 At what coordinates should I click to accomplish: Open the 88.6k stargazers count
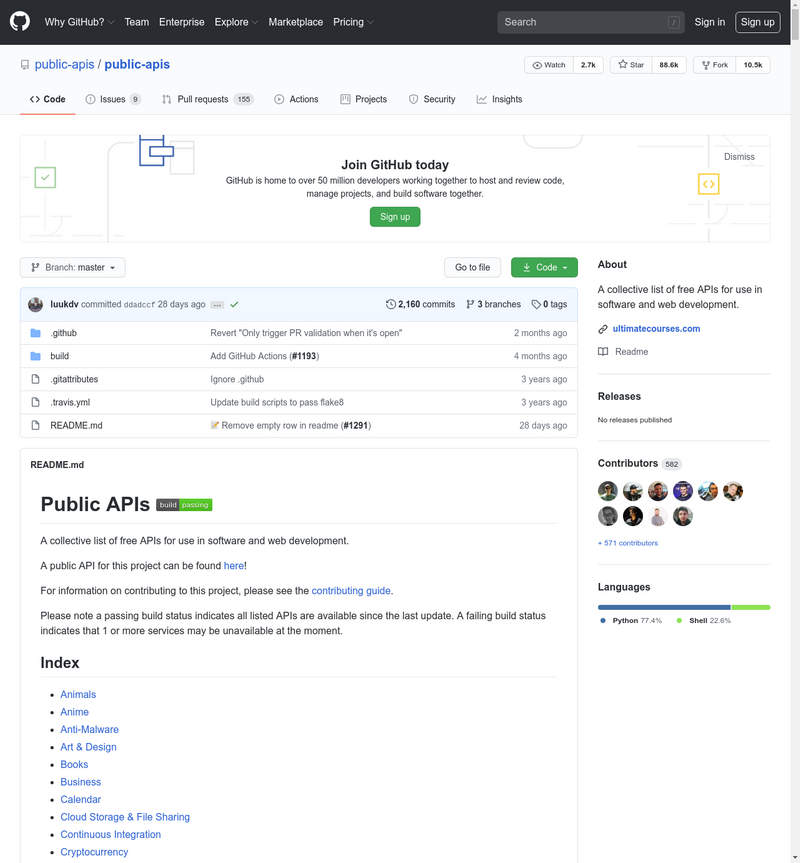tap(669, 65)
